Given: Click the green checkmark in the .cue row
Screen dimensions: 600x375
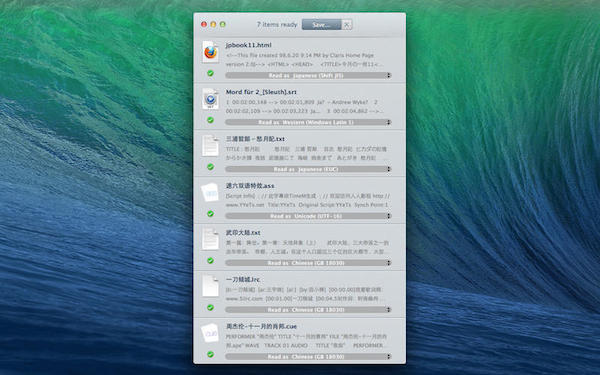Looking at the screenshot, I should tap(210, 354).
